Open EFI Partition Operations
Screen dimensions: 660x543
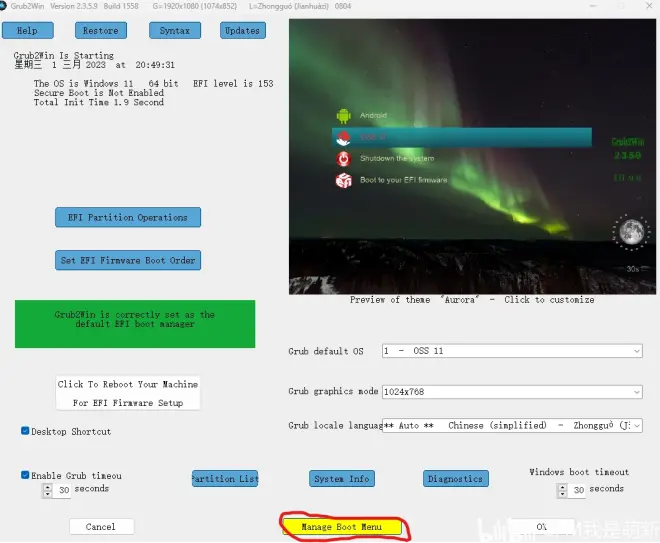[x=128, y=217]
